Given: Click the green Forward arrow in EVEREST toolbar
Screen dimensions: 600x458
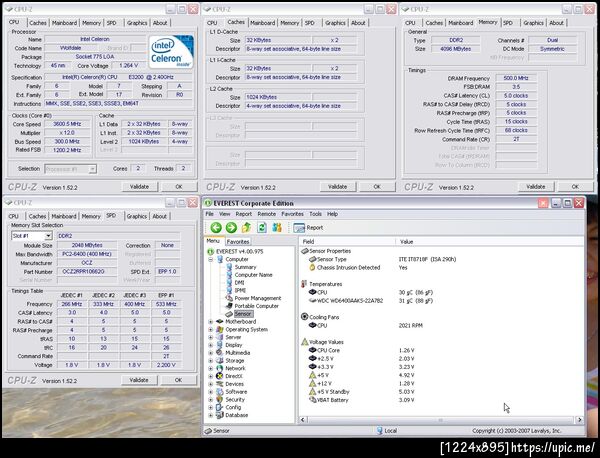Looking at the screenshot, I should [x=231, y=228].
